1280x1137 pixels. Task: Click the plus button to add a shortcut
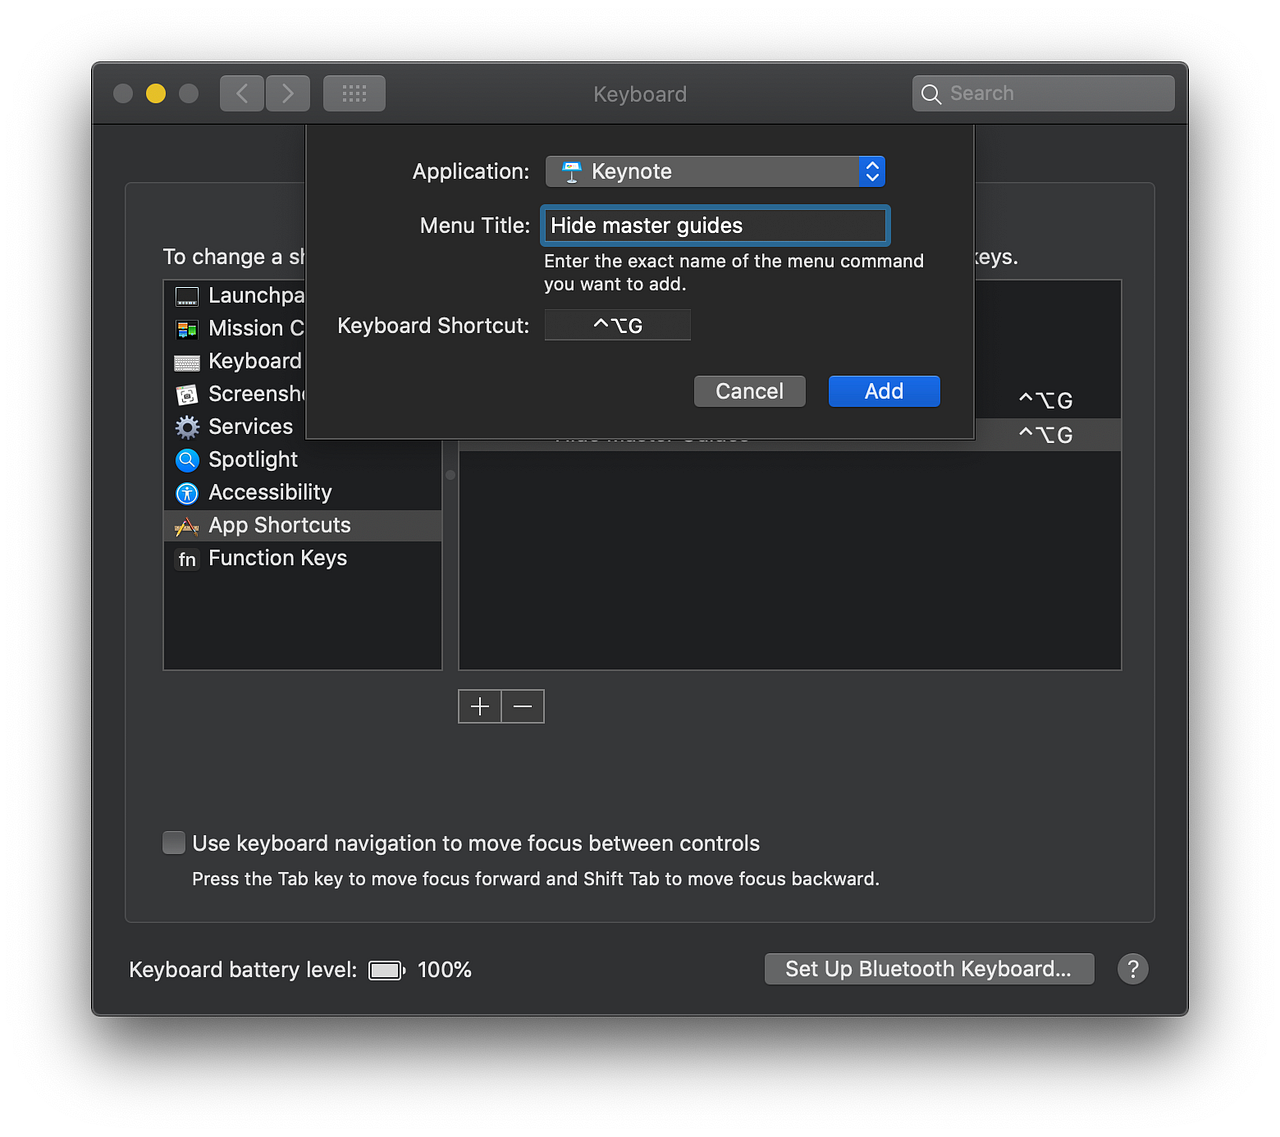tap(479, 706)
